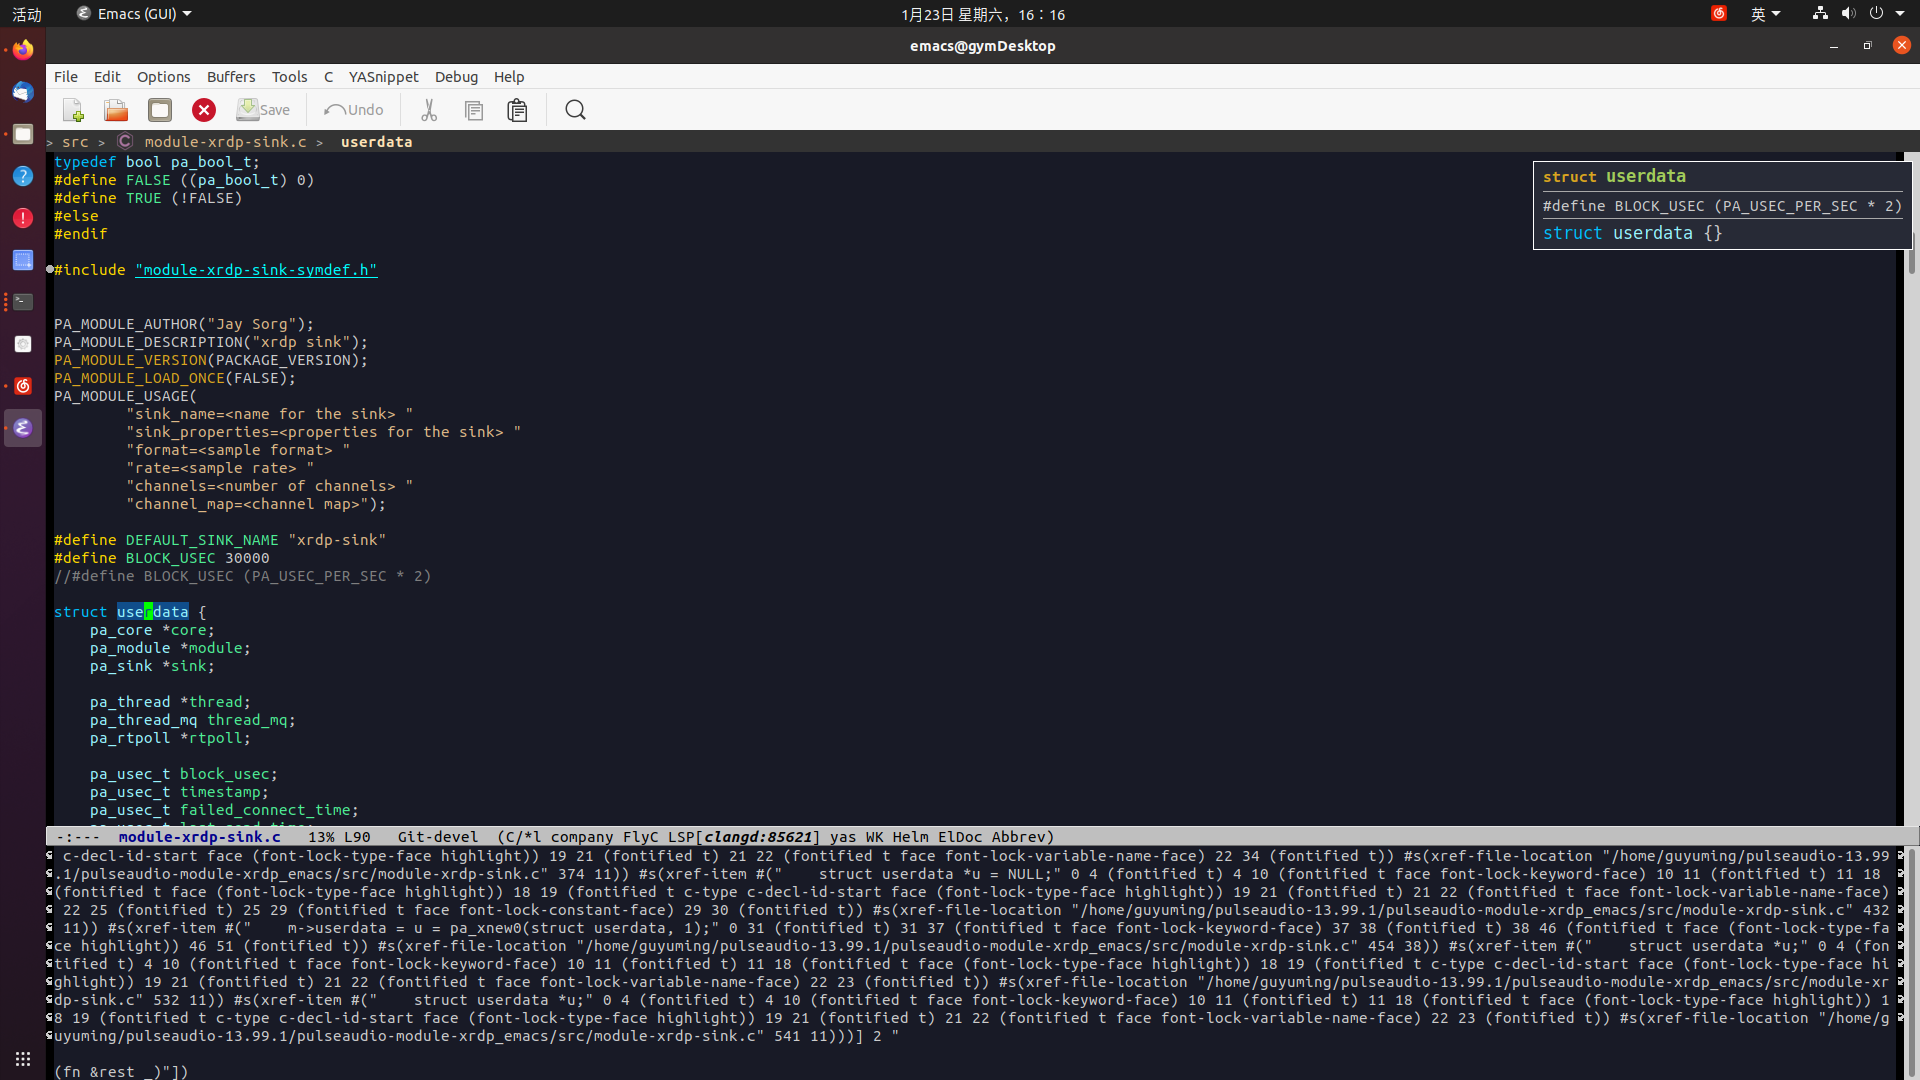1920x1080 pixels.
Task: Cut selected text with the scissors icon
Action: click(x=428, y=110)
